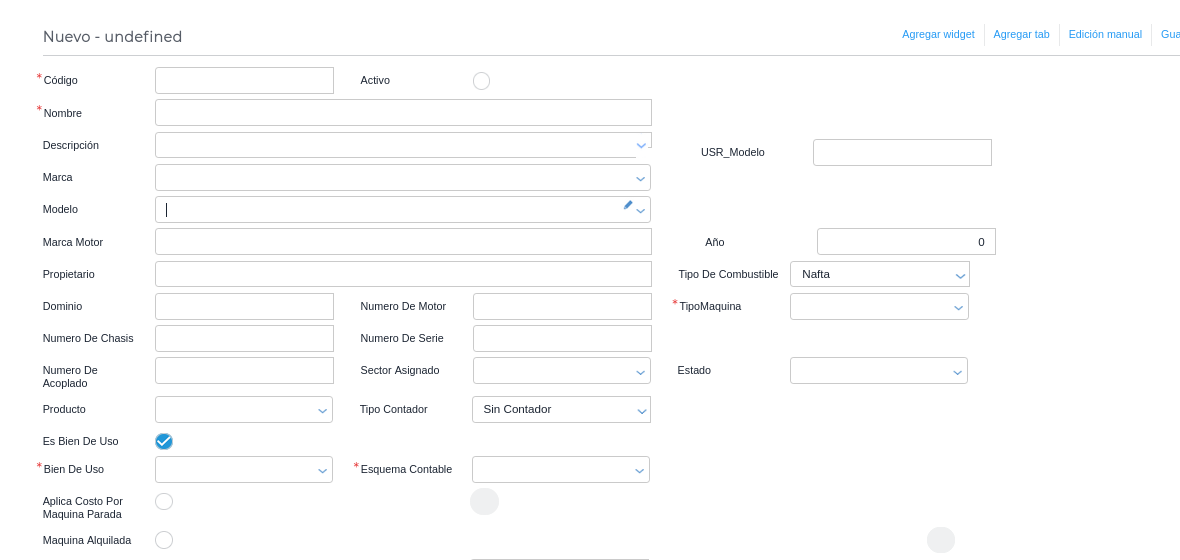Expand the Sector Asignado dropdown
The image size is (1180, 560).
pyautogui.click(x=561, y=371)
